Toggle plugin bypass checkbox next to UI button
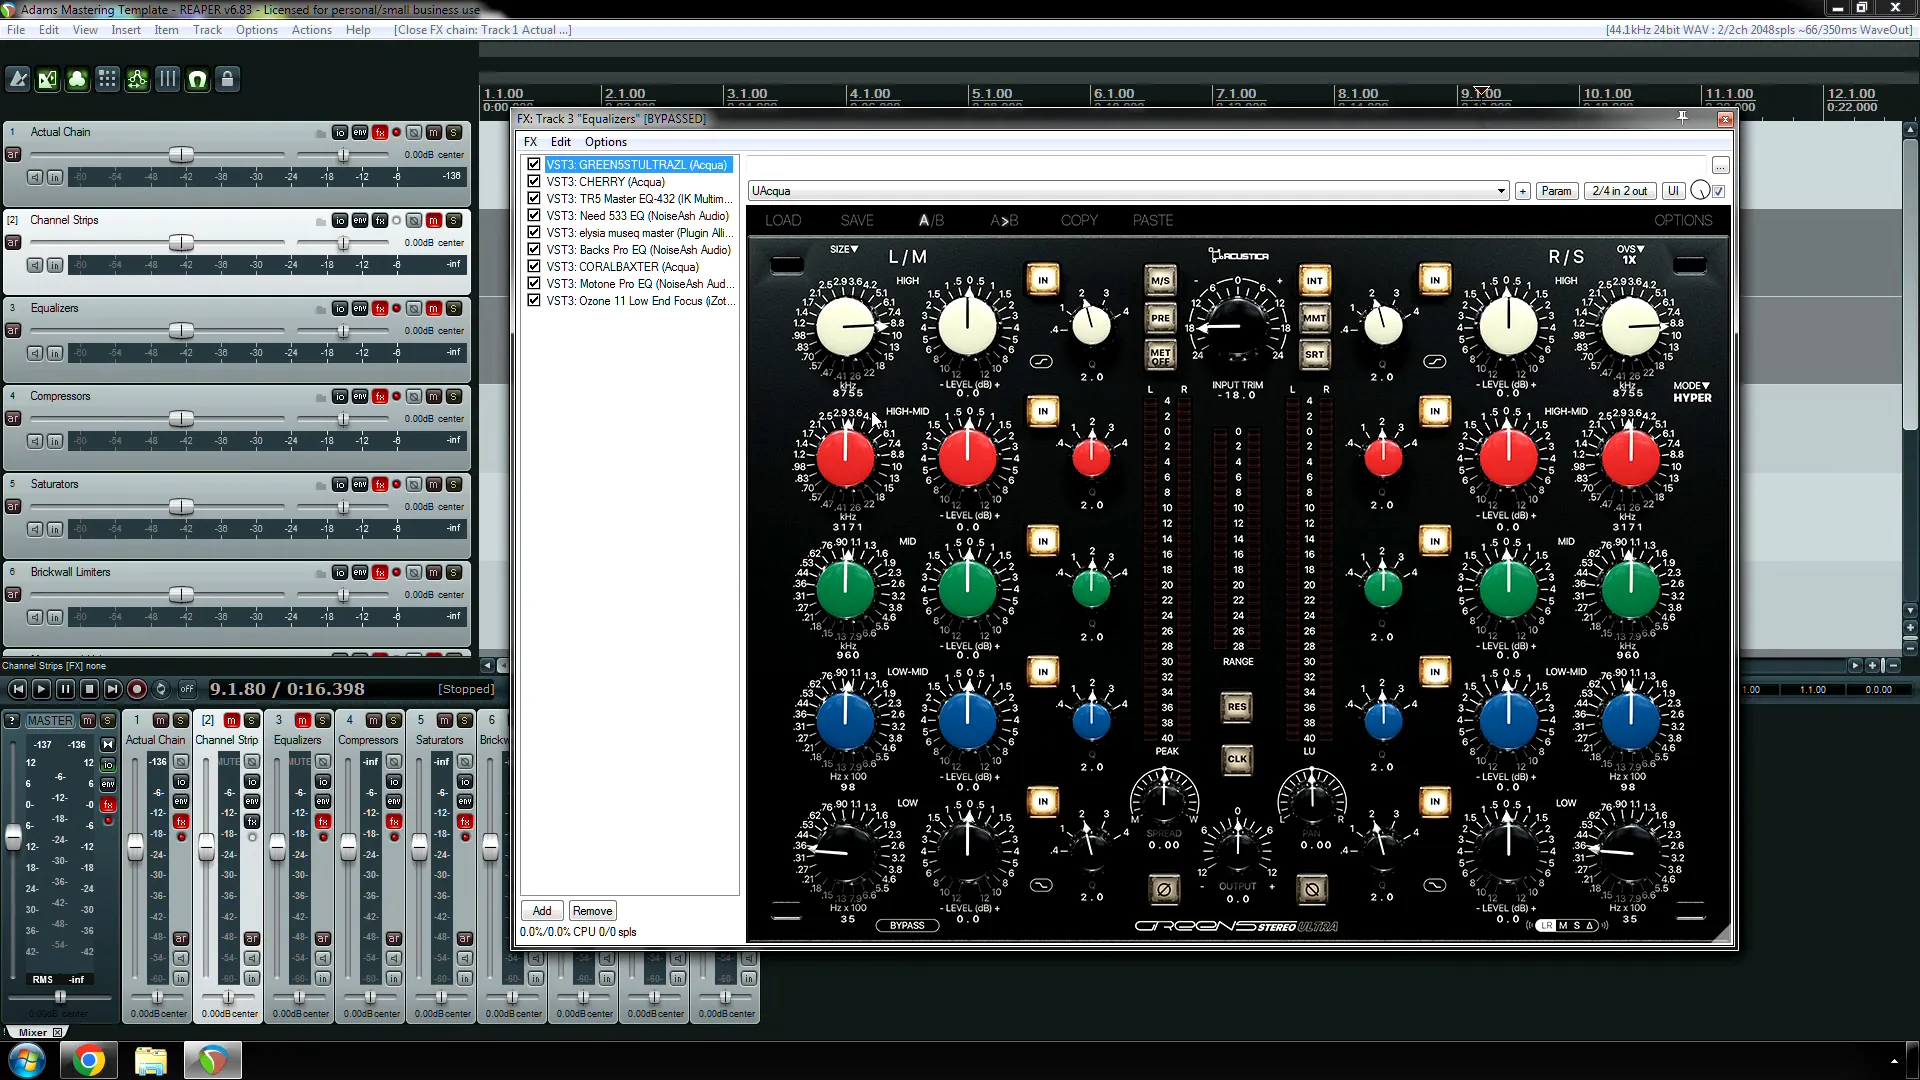 (1719, 191)
